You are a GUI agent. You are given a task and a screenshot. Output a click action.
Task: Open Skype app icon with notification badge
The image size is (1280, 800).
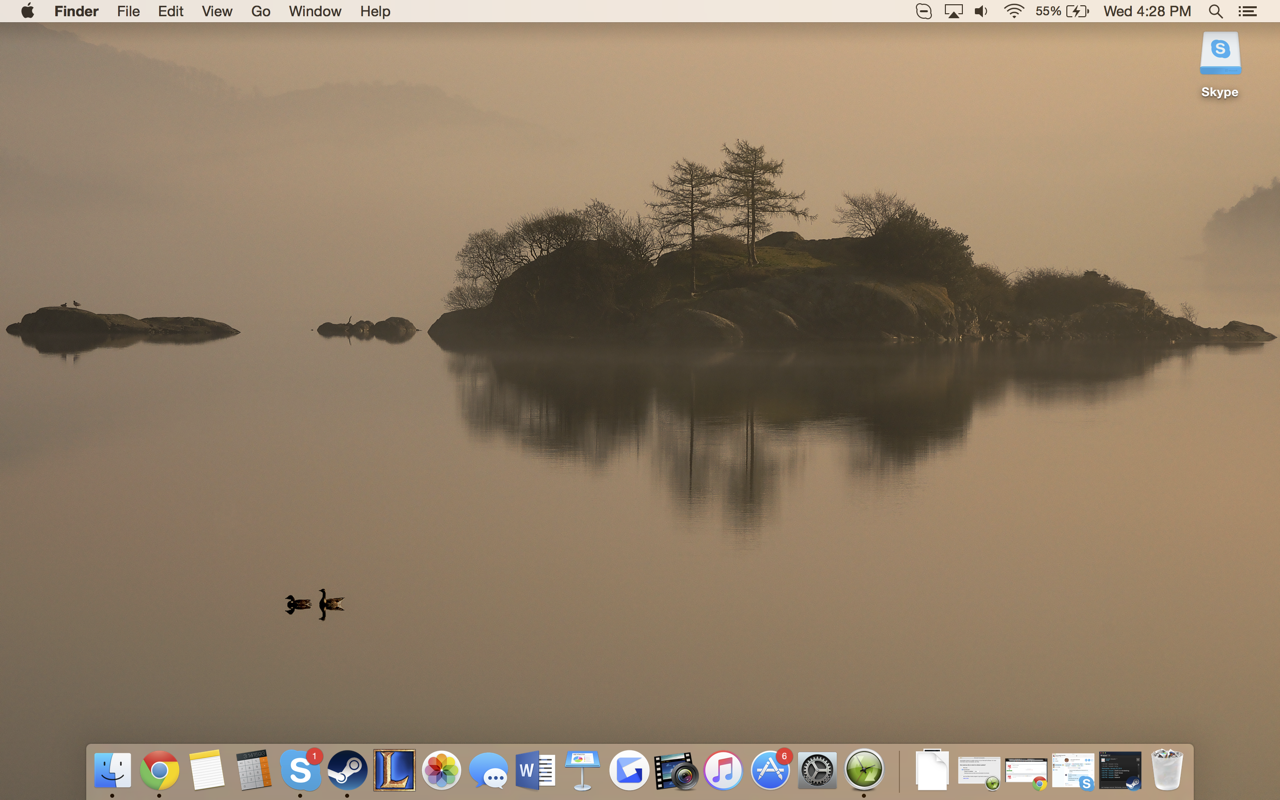coord(300,771)
